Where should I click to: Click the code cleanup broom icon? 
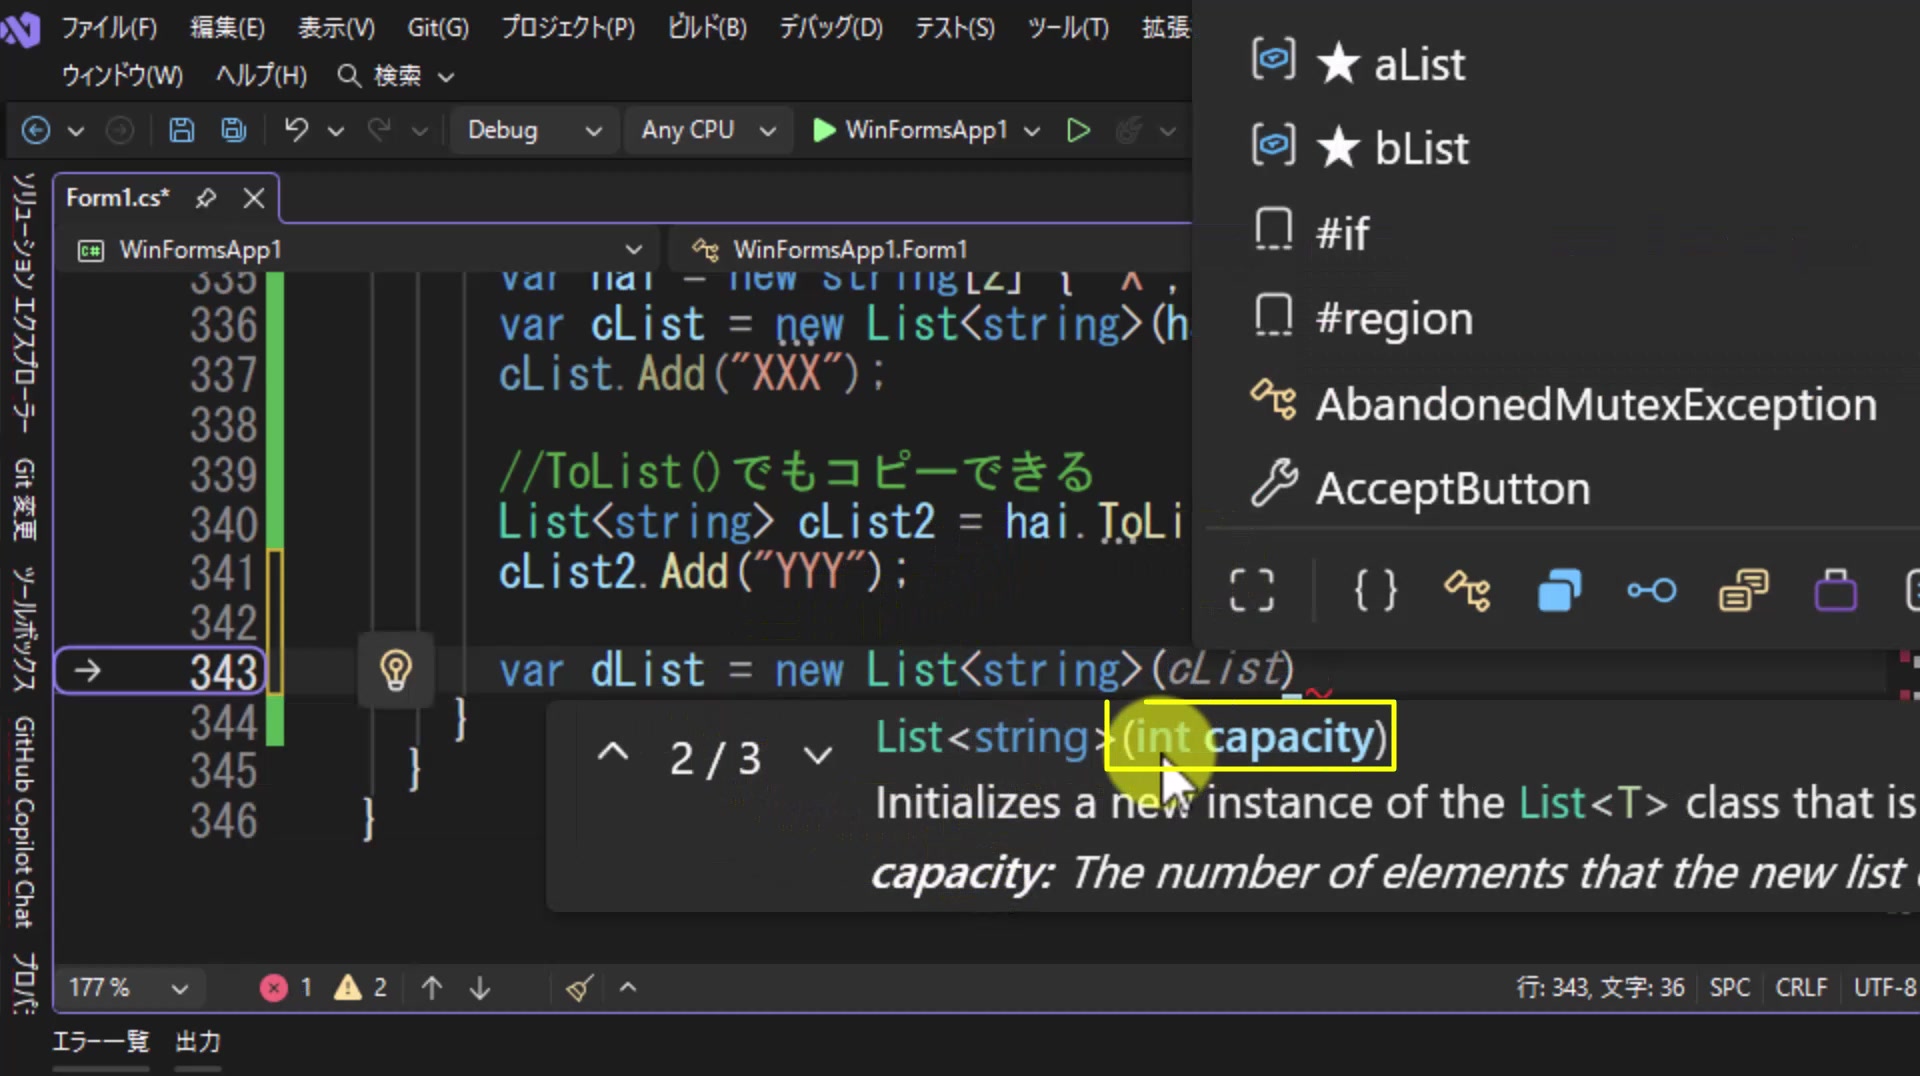point(579,988)
